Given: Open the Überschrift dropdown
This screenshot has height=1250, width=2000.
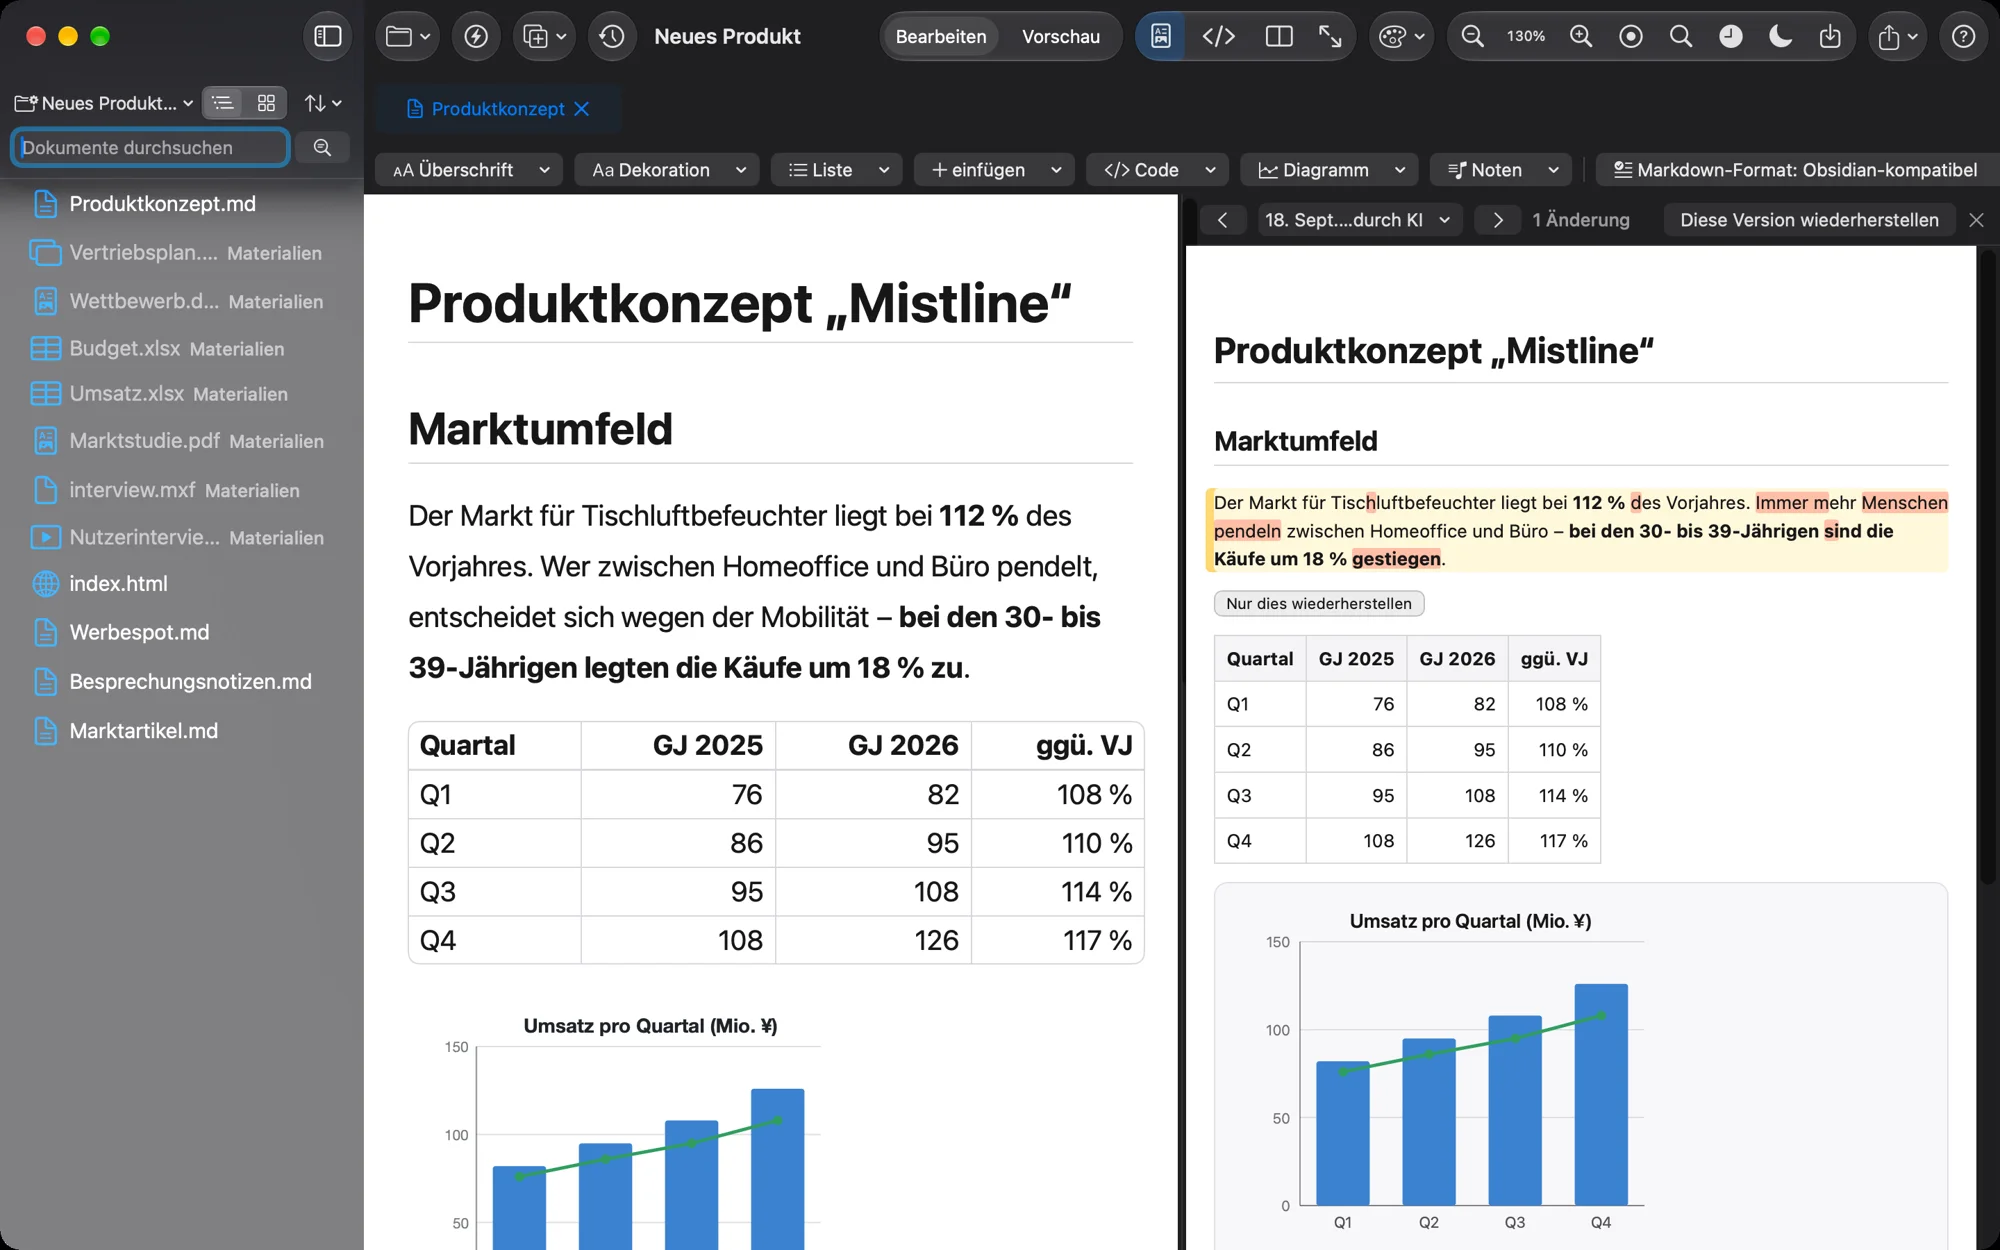Looking at the screenshot, I should [x=469, y=170].
